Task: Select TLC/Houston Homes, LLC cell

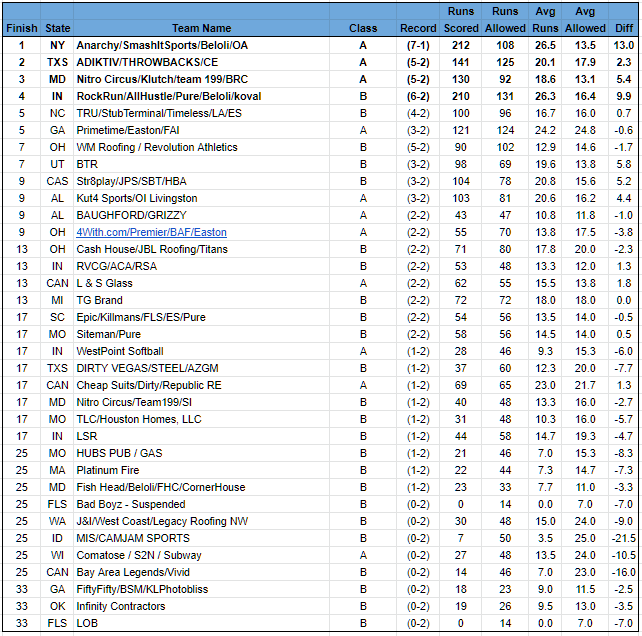Action: 201,419
